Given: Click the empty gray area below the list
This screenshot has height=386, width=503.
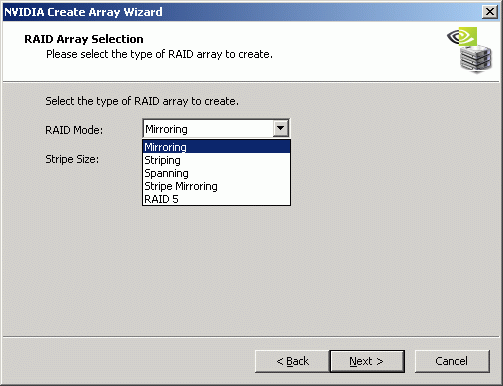Looking at the screenshot, I should tap(251, 270).
